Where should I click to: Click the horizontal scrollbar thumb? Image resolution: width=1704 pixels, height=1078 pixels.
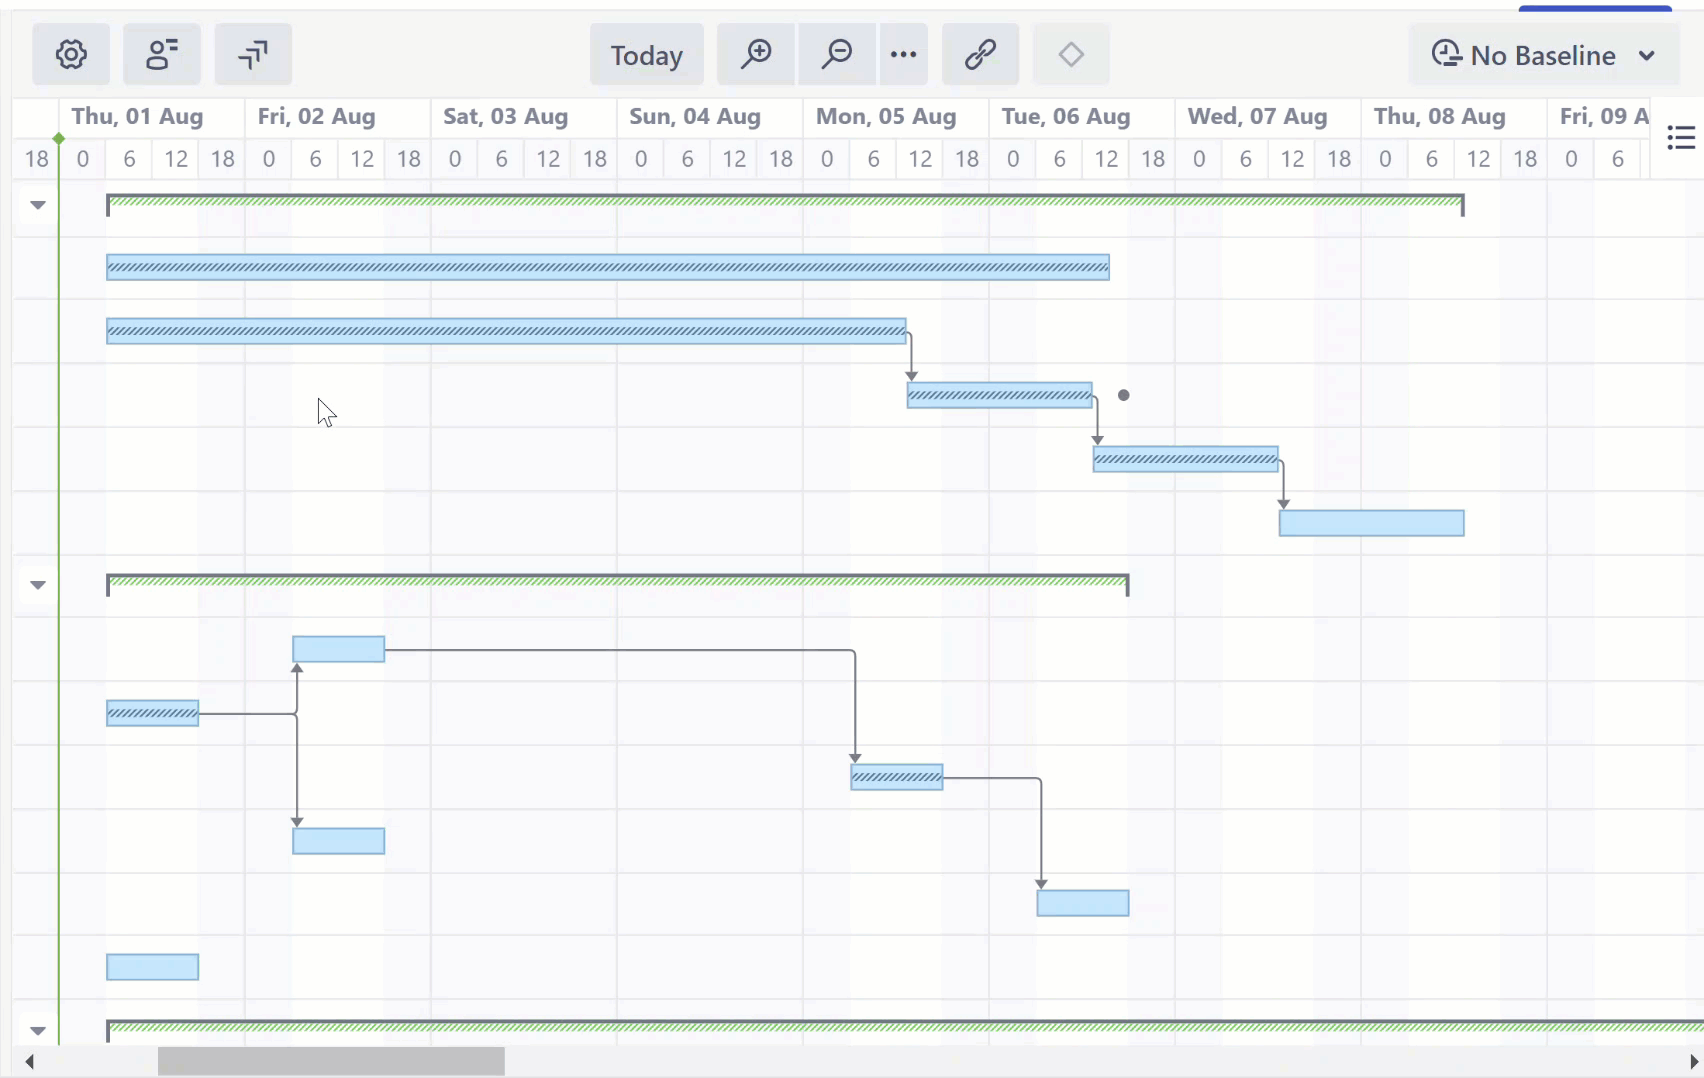[x=330, y=1062]
